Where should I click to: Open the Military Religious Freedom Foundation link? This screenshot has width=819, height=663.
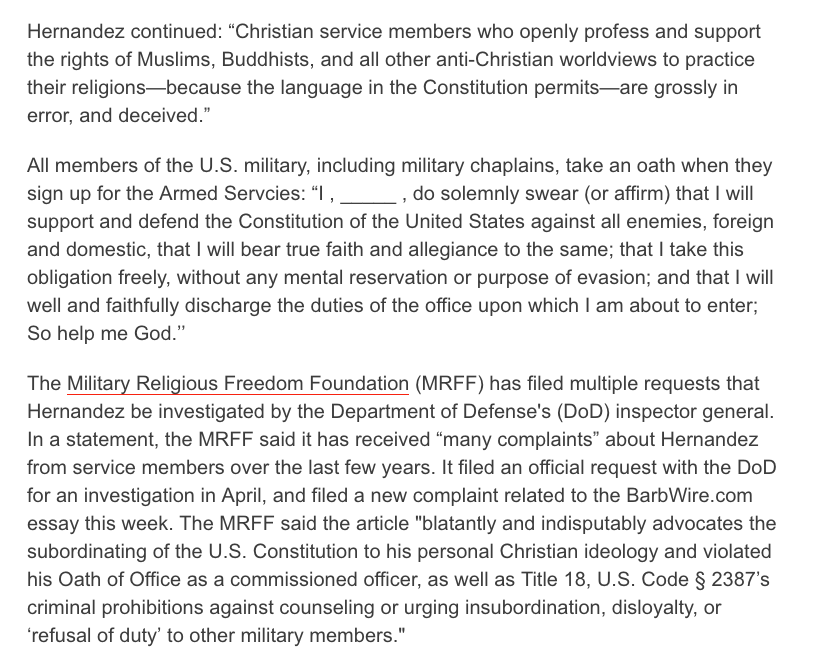coord(237,384)
